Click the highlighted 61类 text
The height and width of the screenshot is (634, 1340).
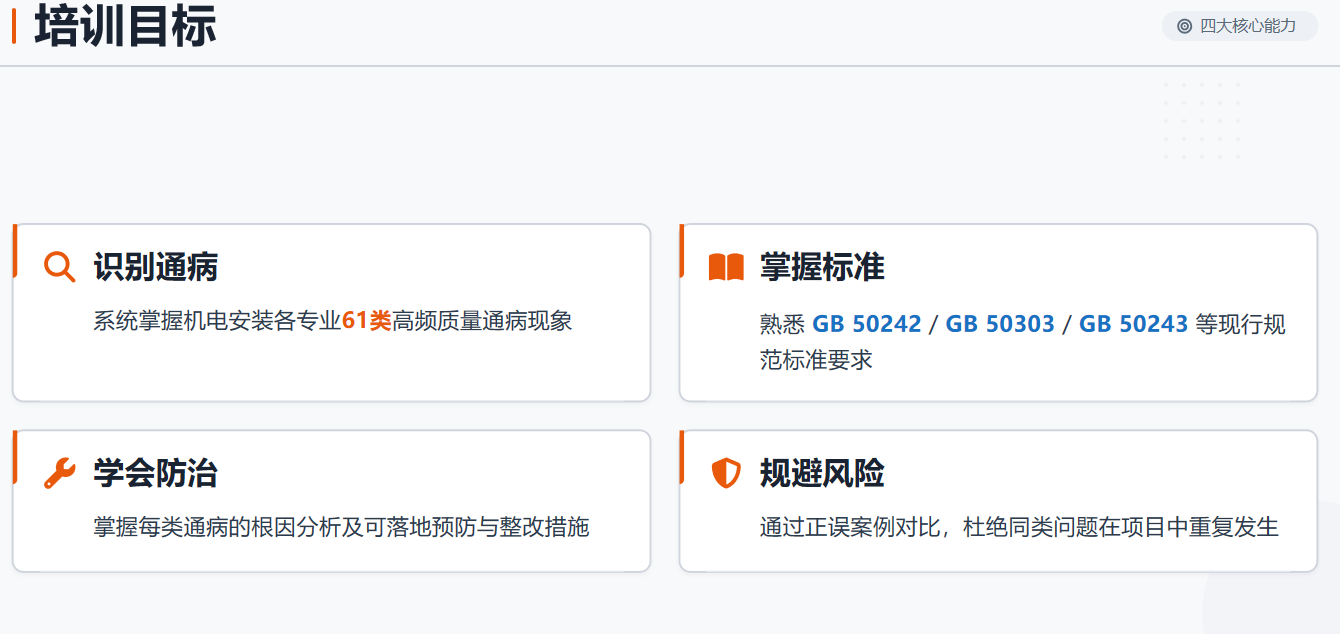click(367, 321)
